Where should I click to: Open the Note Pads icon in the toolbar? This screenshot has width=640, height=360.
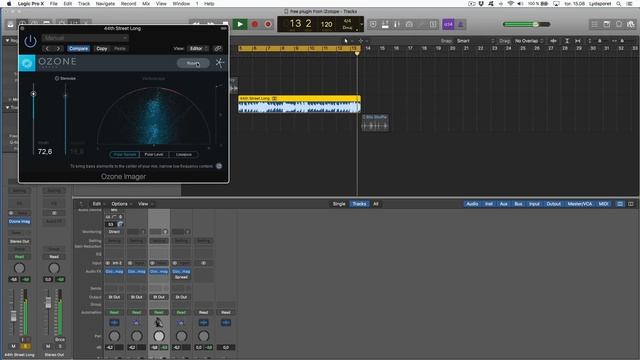[x=607, y=24]
